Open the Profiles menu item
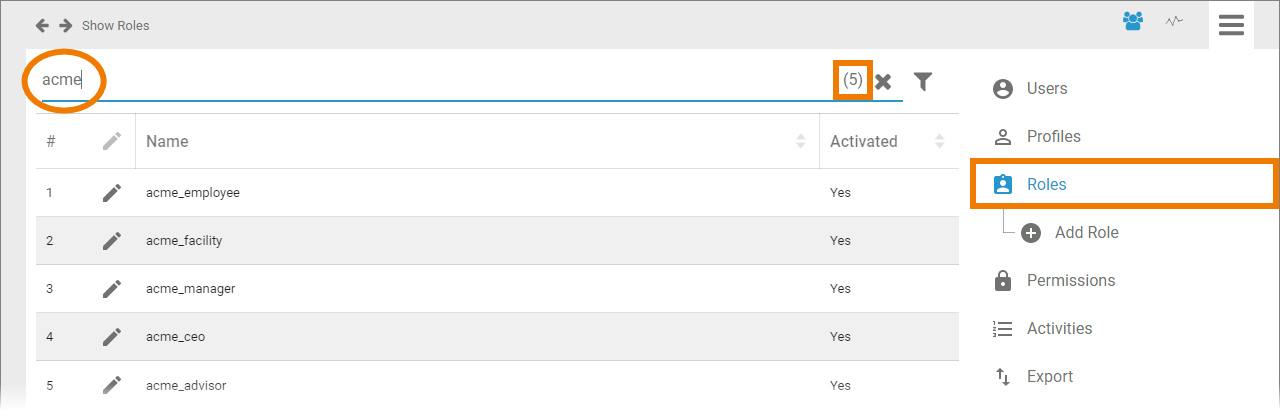Viewport: 1280px width, 411px height. 1053,137
